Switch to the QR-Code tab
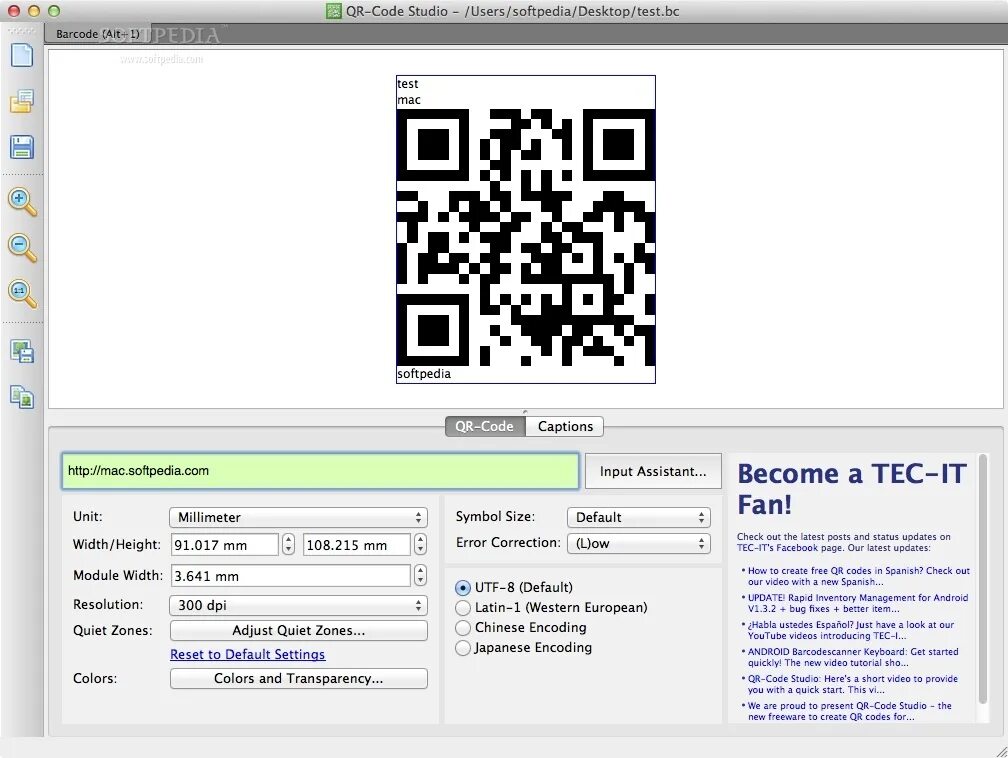 pos(485,426)
